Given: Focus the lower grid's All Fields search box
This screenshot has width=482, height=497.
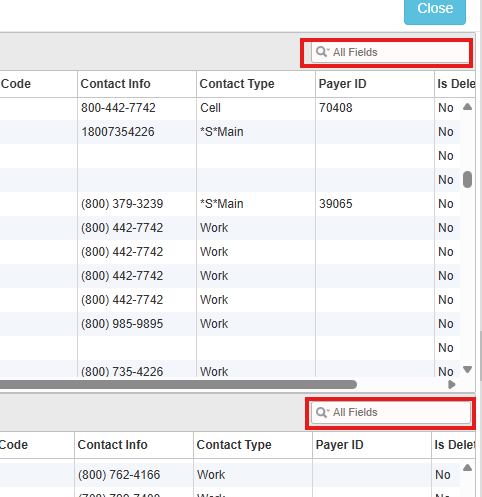Looking at the screenshot, I should (x=391, y=412).
